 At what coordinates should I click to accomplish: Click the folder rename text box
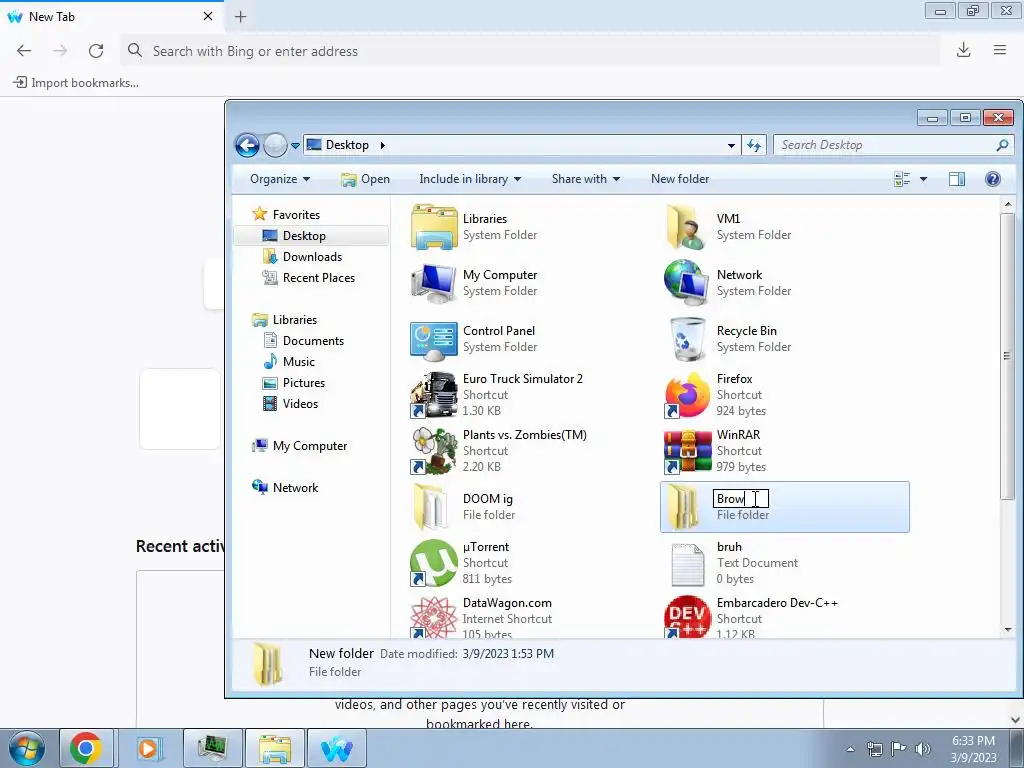point(741,499)
